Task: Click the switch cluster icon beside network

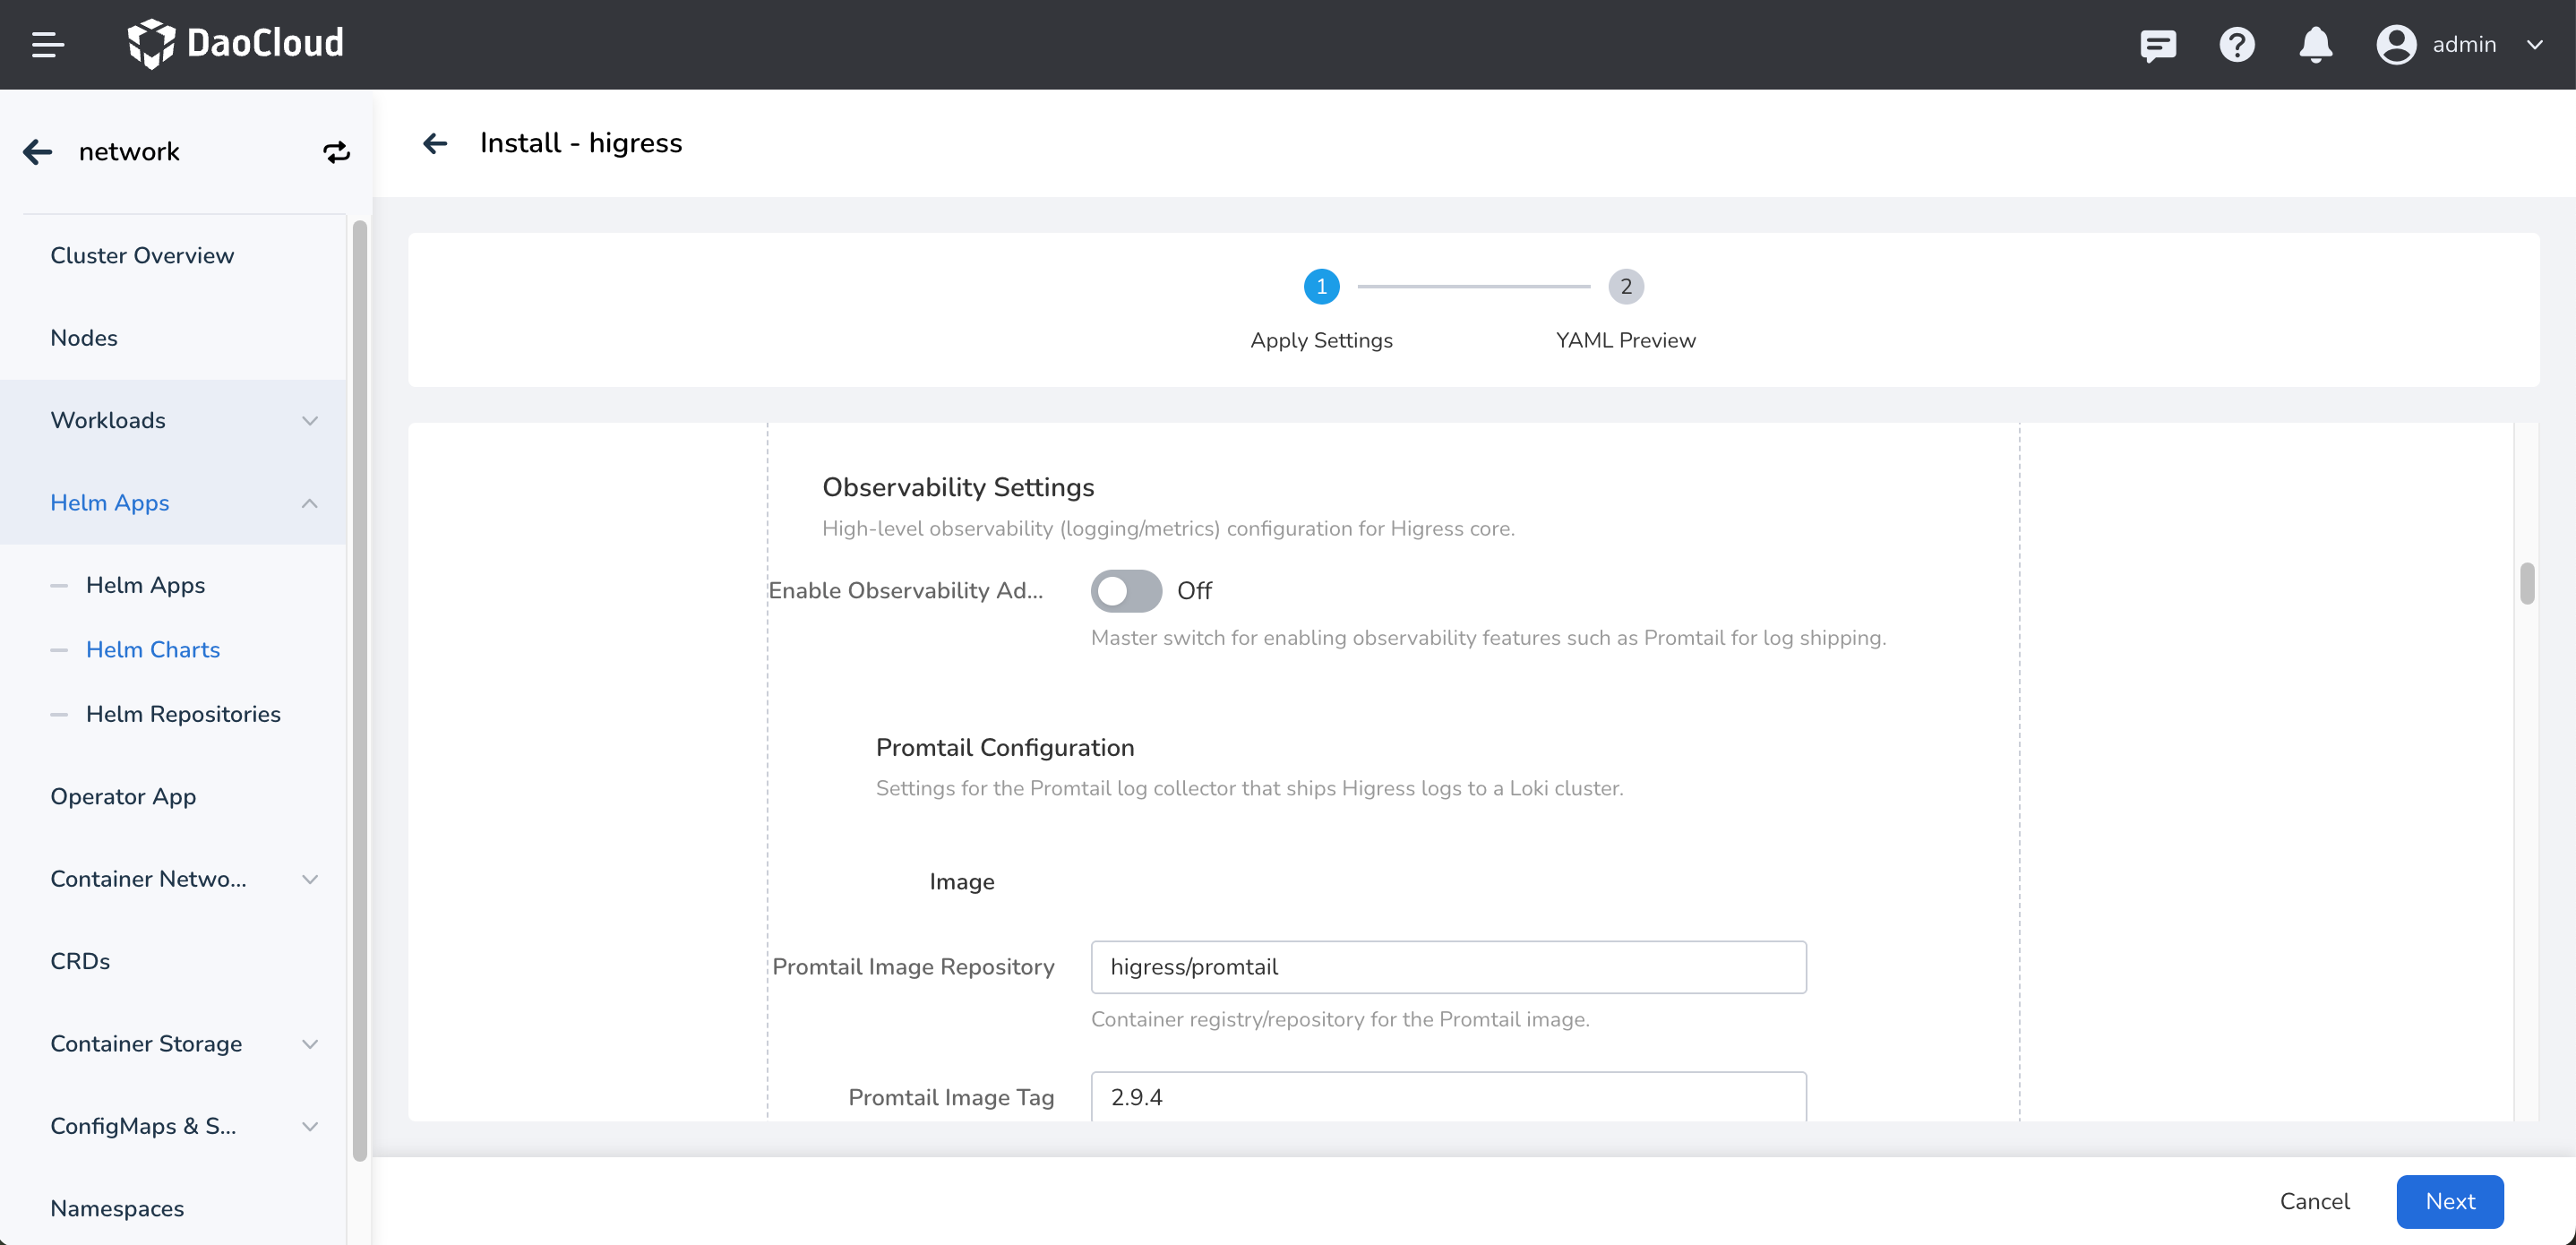Action: pos(336,152)
